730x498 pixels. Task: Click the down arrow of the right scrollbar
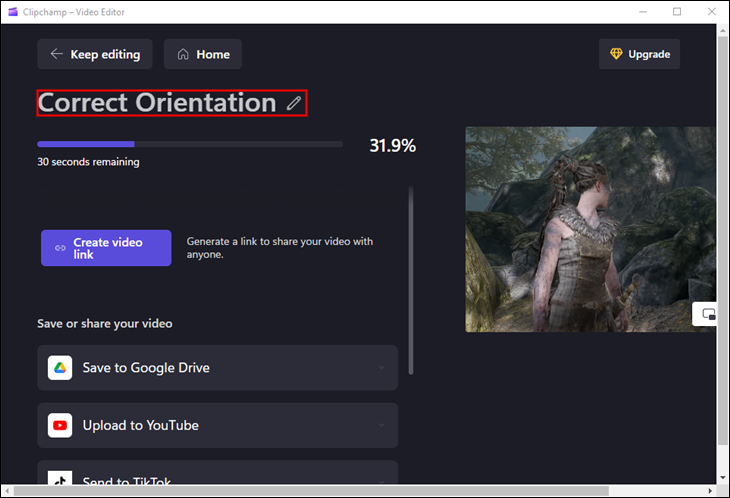(x=723, y=478)
